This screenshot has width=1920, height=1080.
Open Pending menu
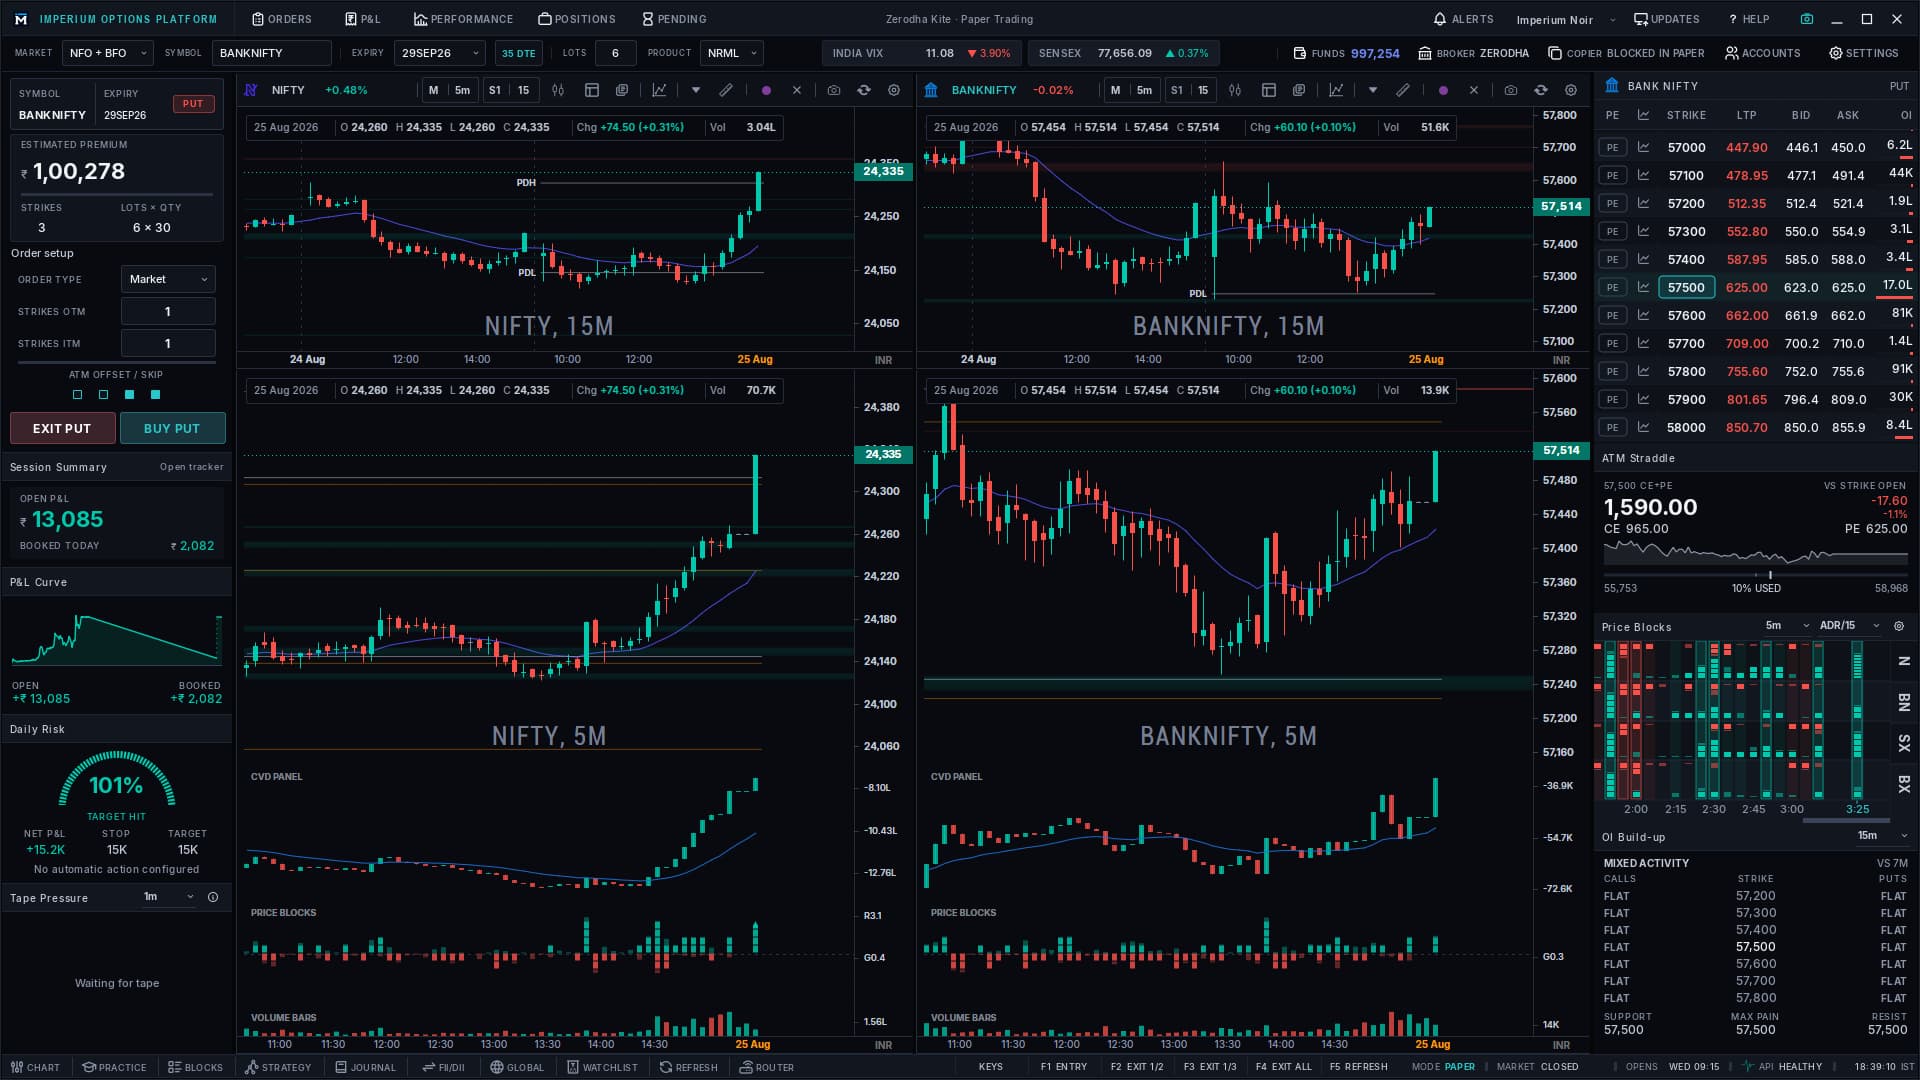click(x=674, y=19)
